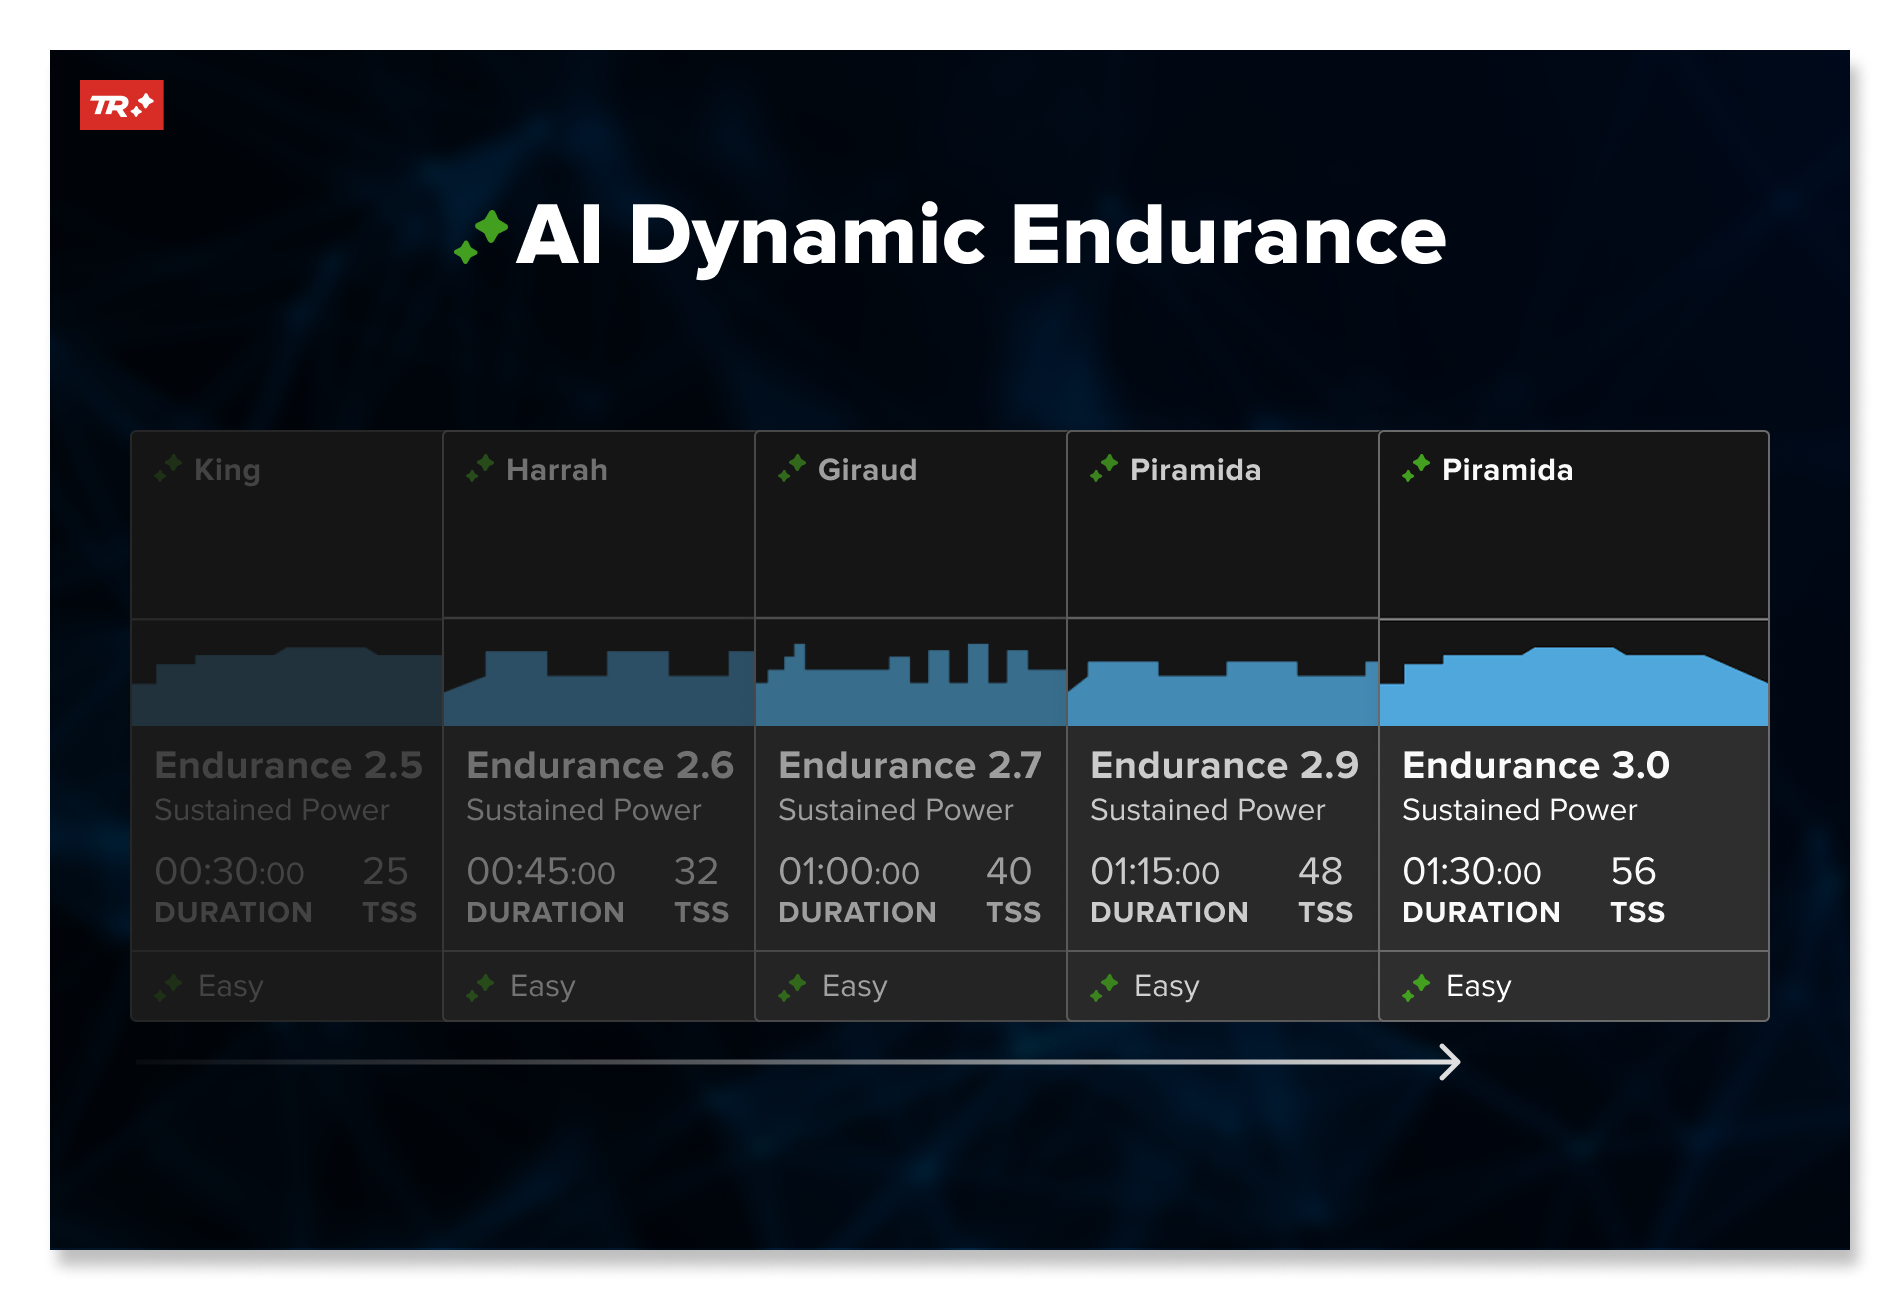This screenshot has height=1300, width=1900.
Task: Select the Endurance 2.9 workout title
Action: 1224,765
